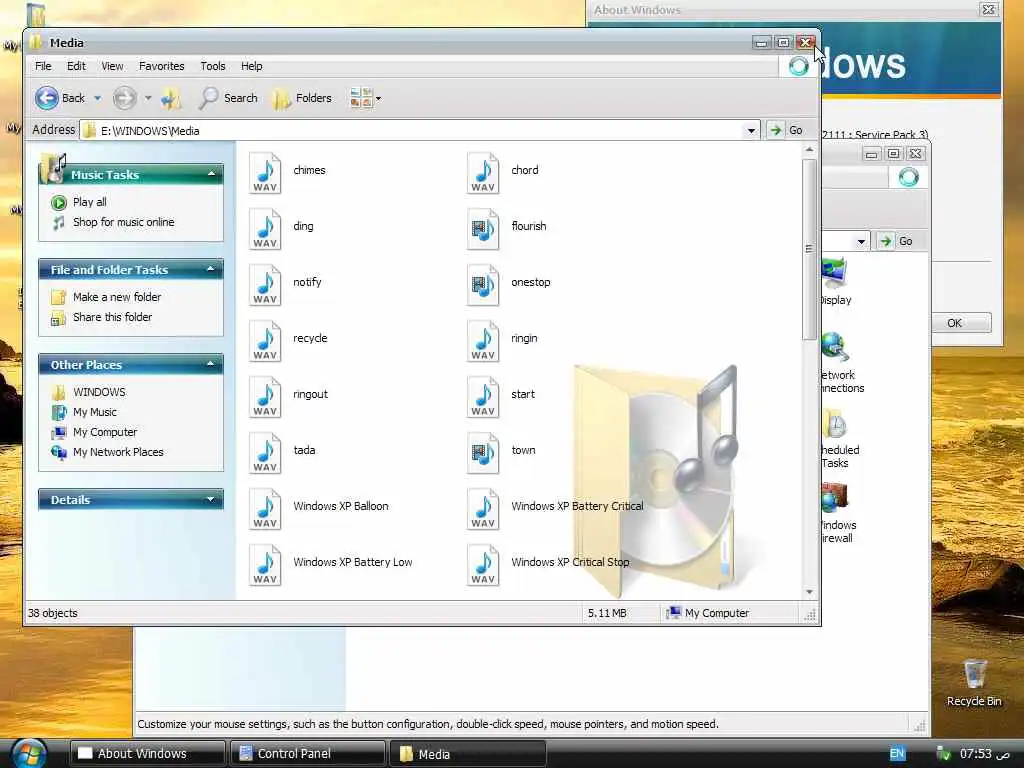The image size is (1024, 768).
Task: Select Windows XP Battery Critical file icon
Action: coord(483,509)
